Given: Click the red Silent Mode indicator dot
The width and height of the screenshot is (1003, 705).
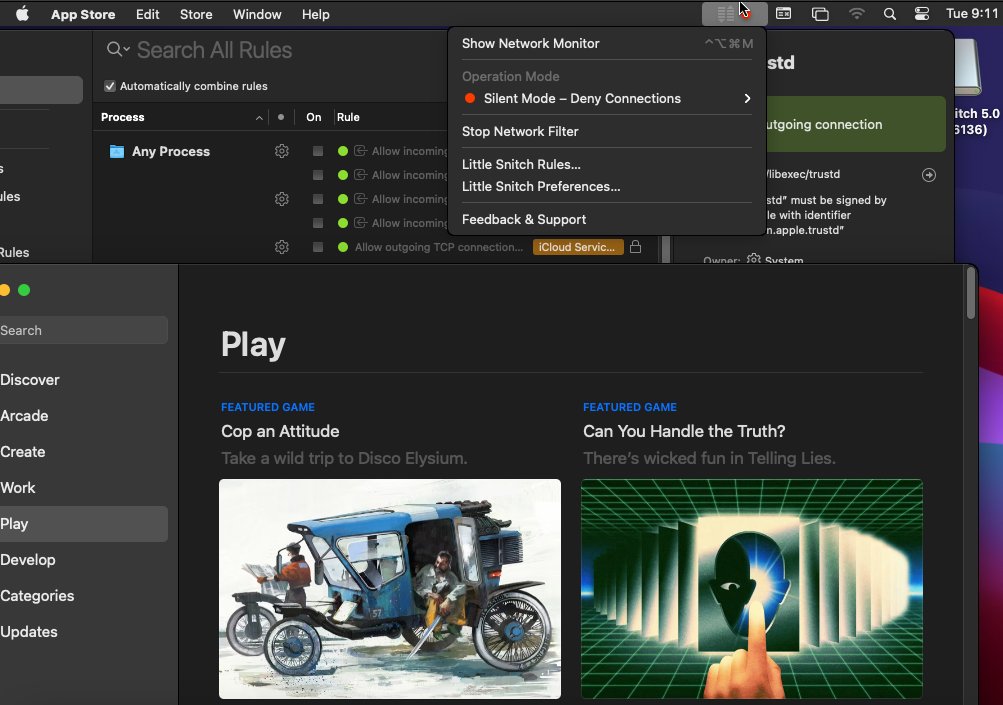Looking at the screenshot, I should [470, 99].
